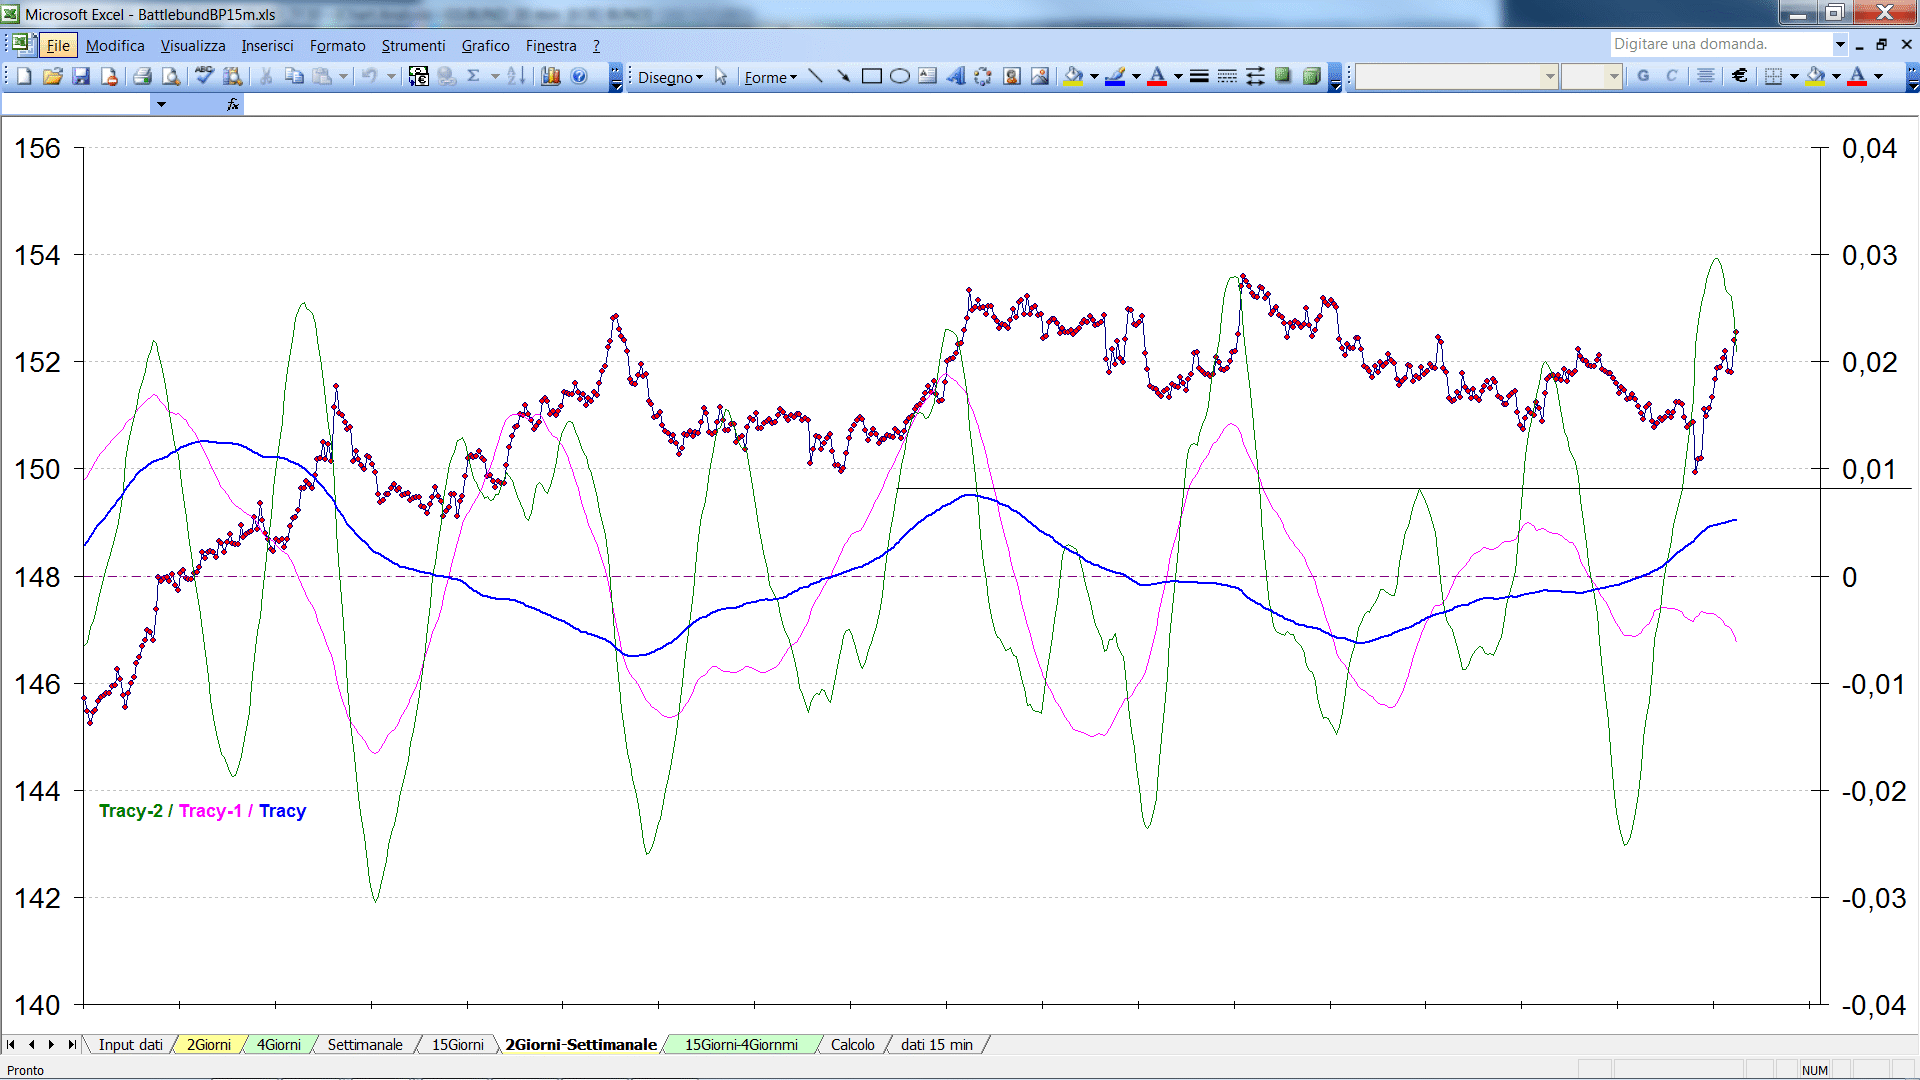Insert WordArt from drawing toolbar
Viewport: 1920px width, 1080px height.
point(956,76)
